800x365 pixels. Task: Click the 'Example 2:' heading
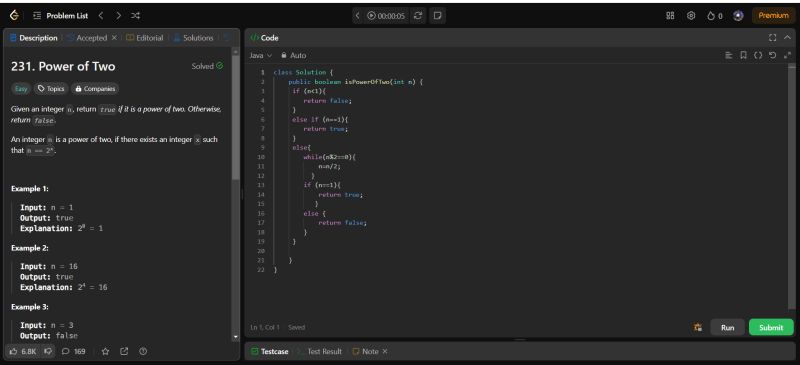30,248
